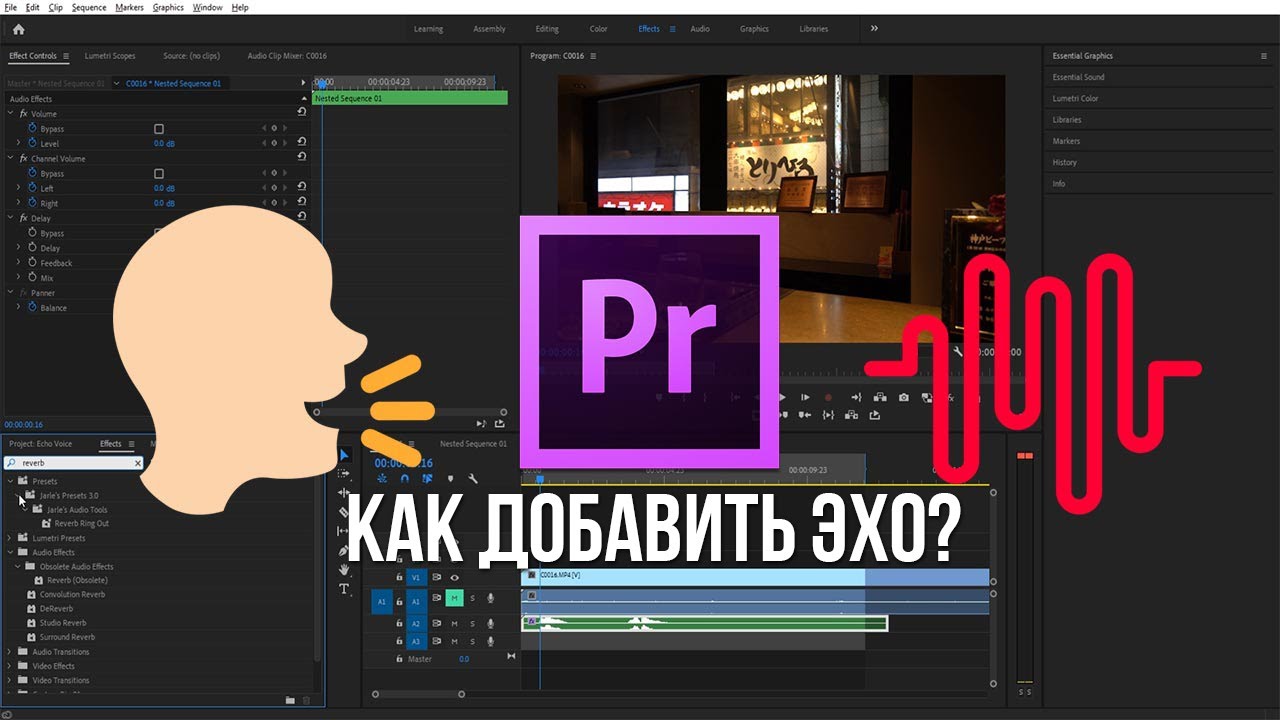
Task: Clear the reverb search text
Action: click(138, 463)
